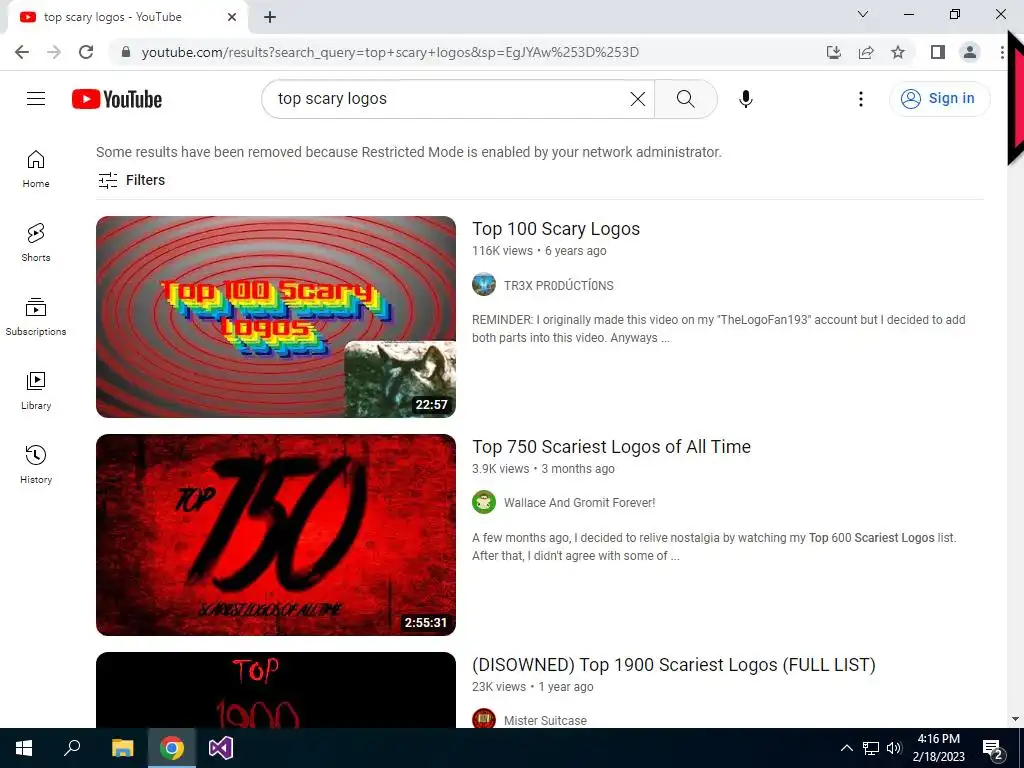Expand tab search chevron in title bar

pyautogui.click(x=863, y=14)
